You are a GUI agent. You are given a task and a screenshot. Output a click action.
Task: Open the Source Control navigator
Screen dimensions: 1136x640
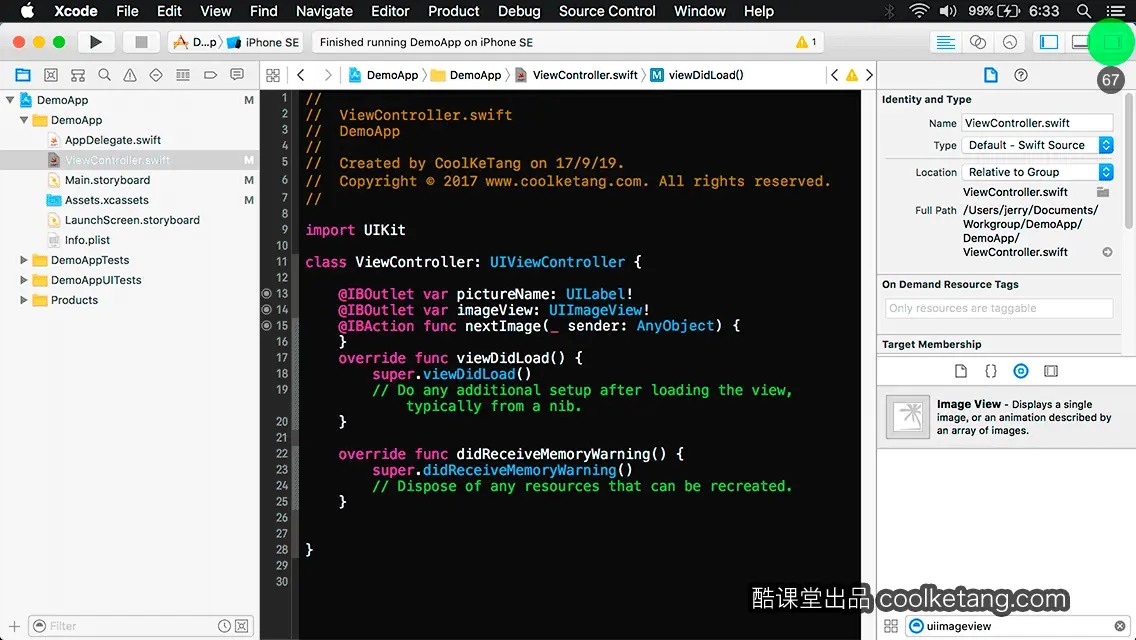(x=51, y=75)
